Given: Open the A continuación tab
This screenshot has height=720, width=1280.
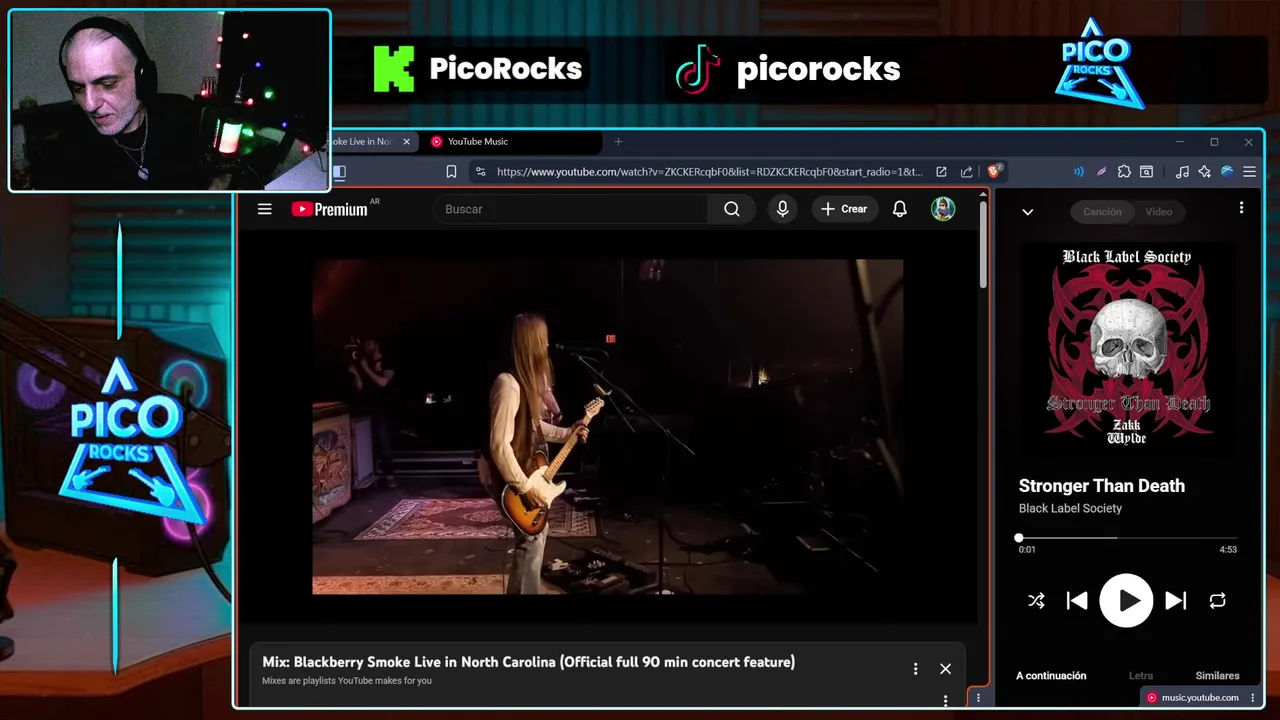Looking at the screenshot, I should (x=1051, y=676).
